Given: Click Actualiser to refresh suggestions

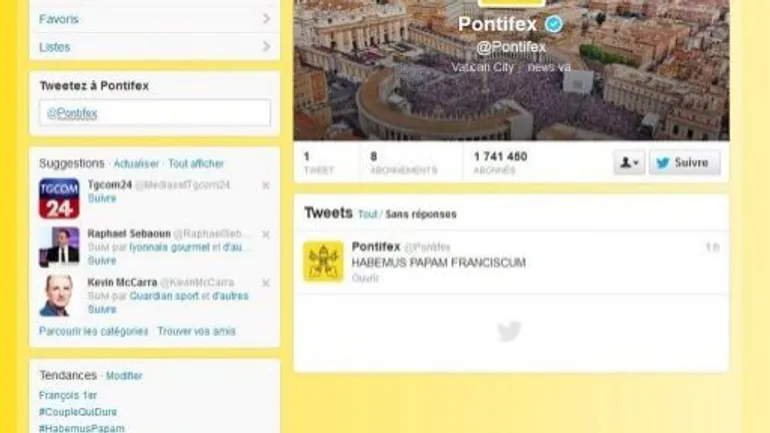Looking at the screenshot, I should point(137,163).
